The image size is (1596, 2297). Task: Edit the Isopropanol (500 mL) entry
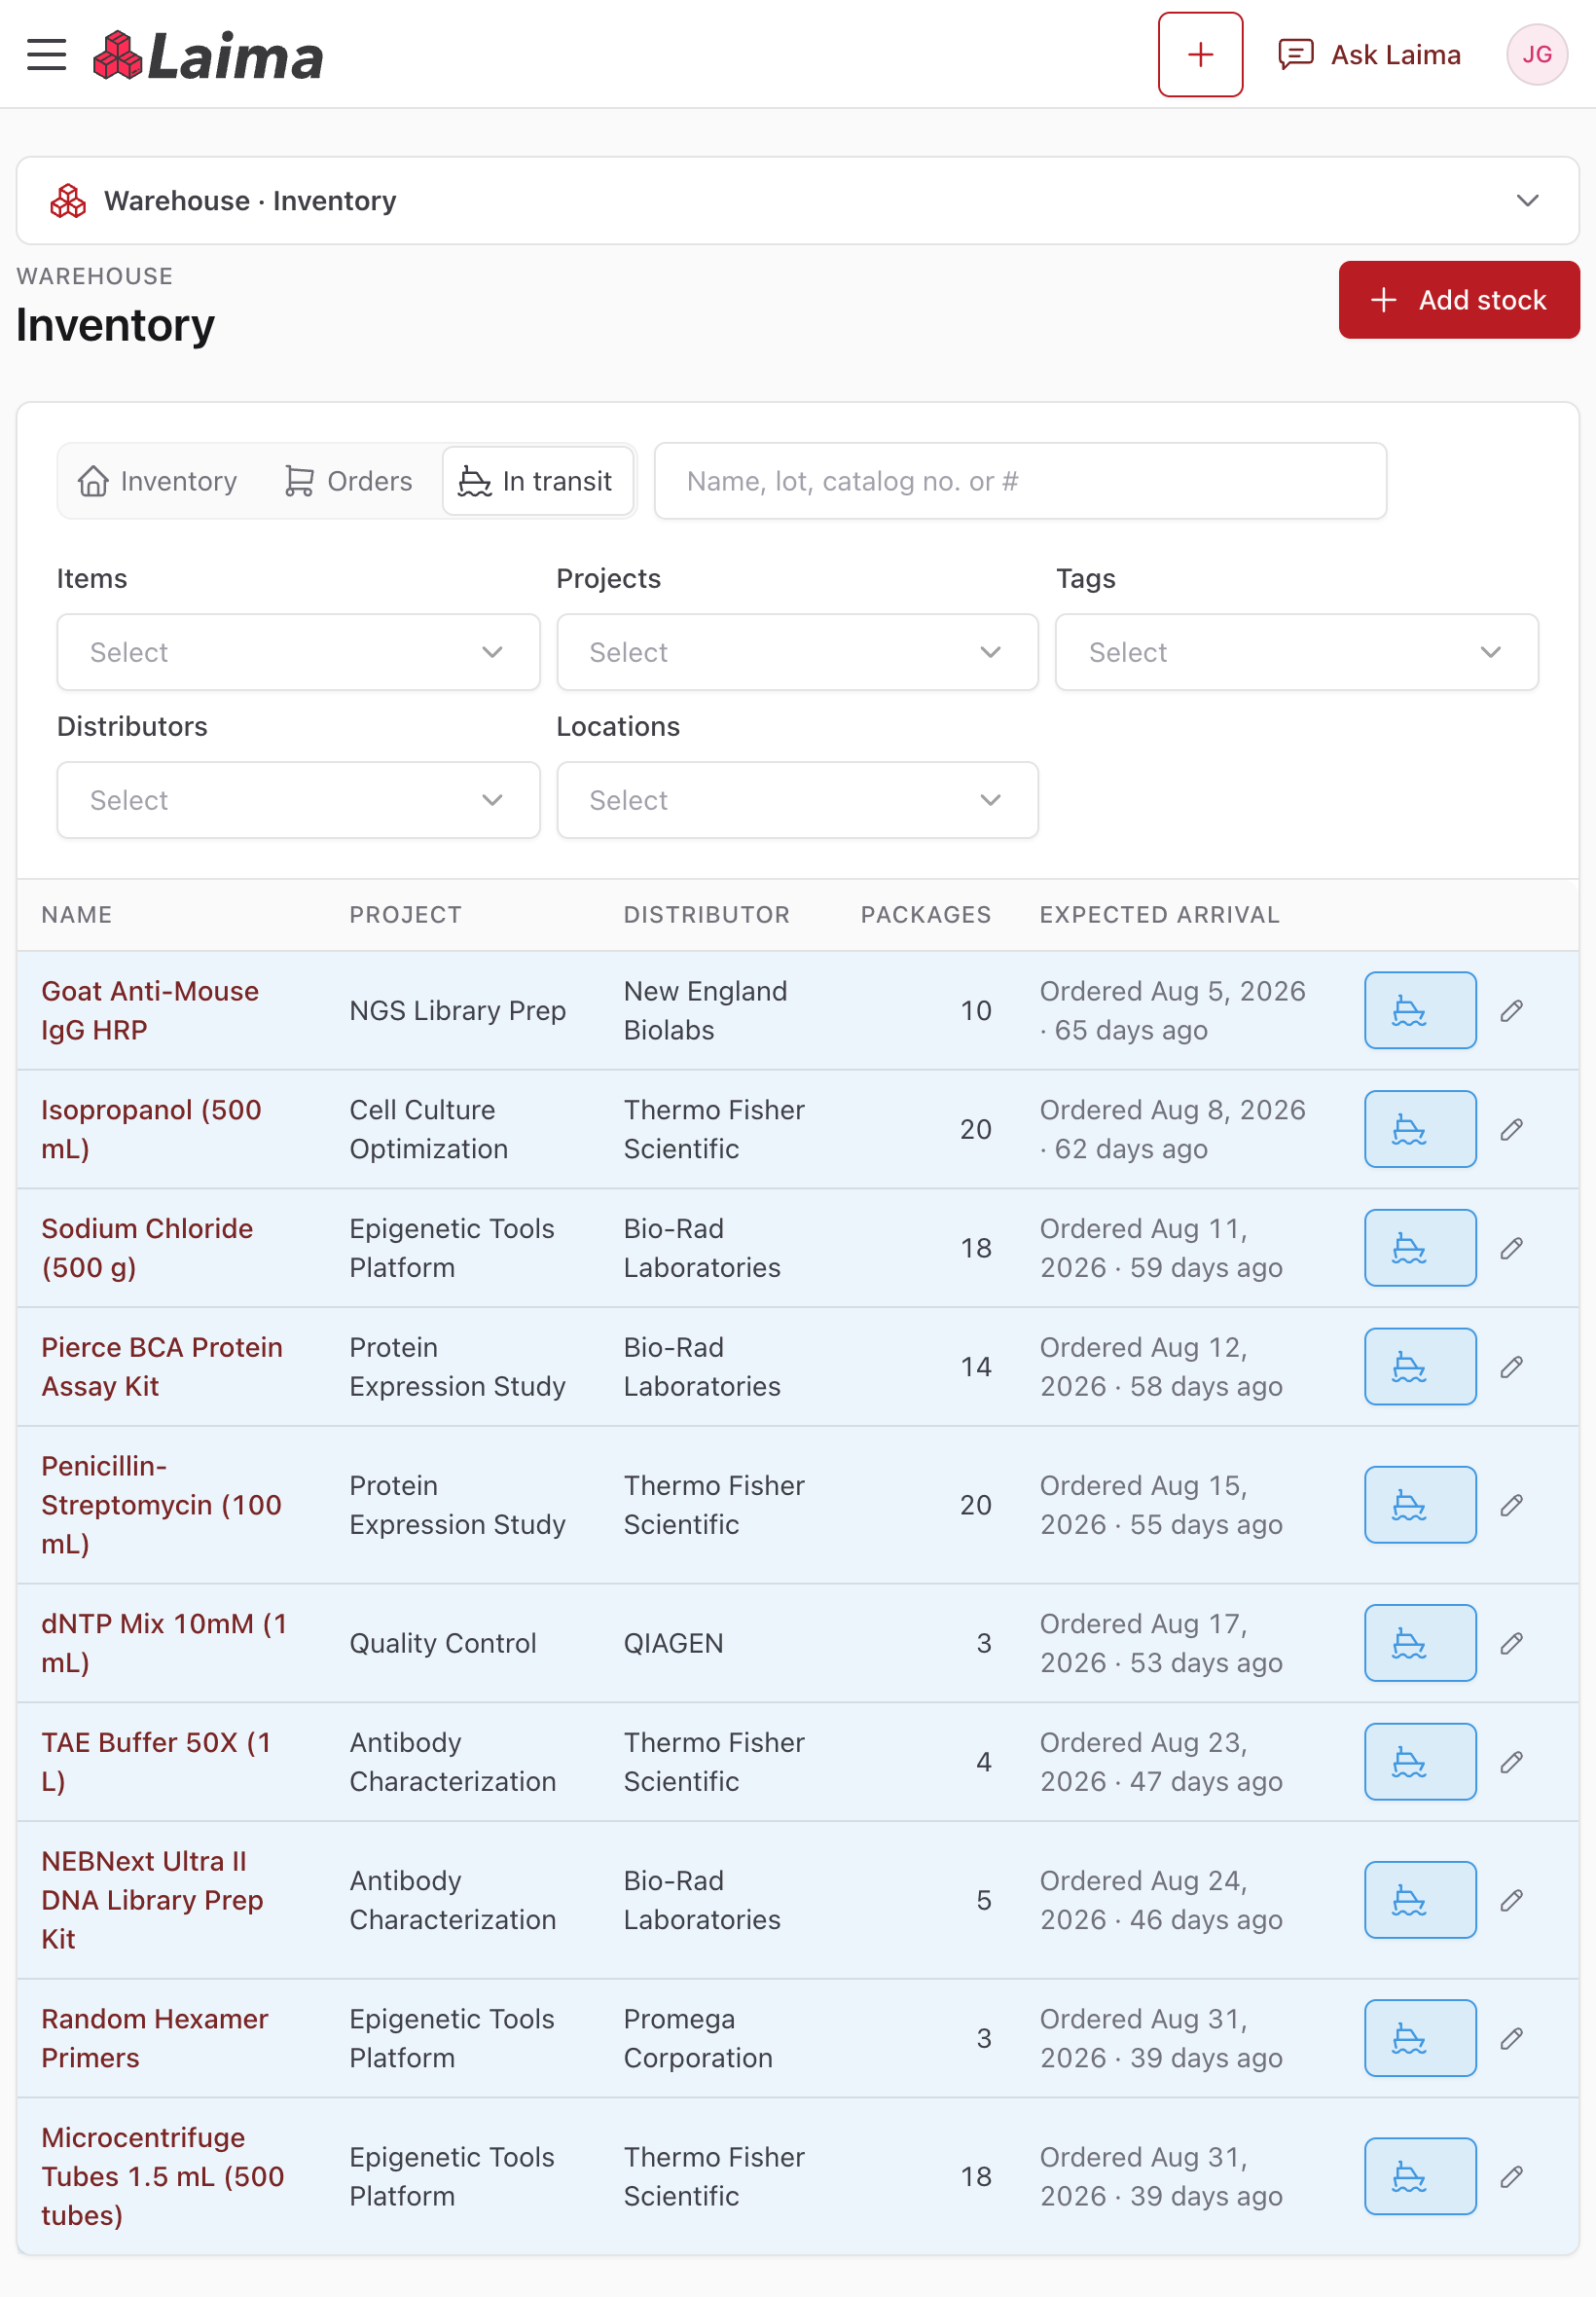click(1511, 1129)
